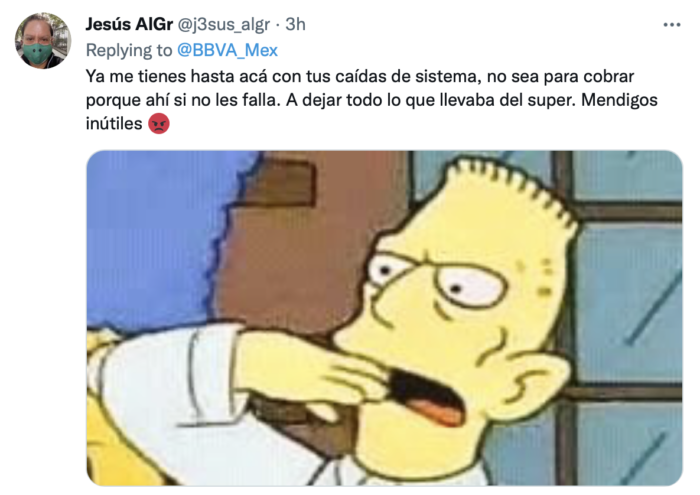Open tweet permalink via the 3h timestamp

(295, 24)
